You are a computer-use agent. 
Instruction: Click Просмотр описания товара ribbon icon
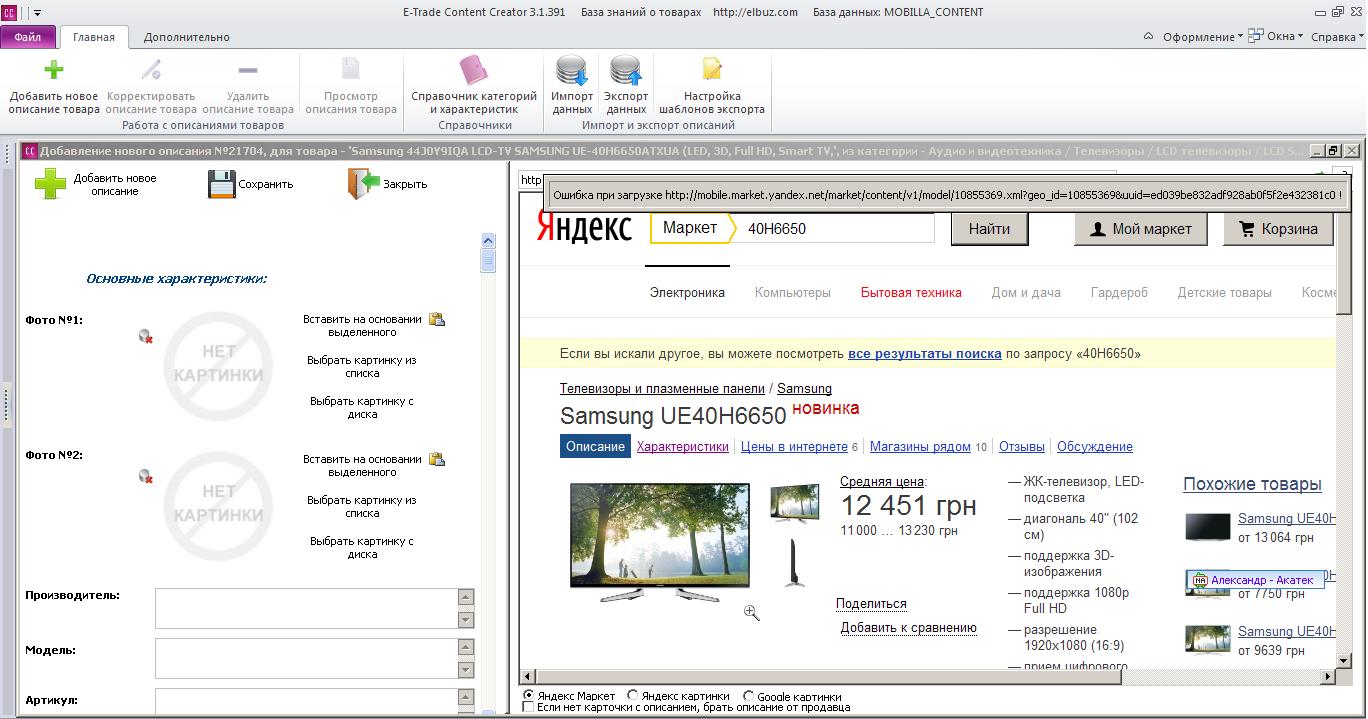tap(351, 69)
